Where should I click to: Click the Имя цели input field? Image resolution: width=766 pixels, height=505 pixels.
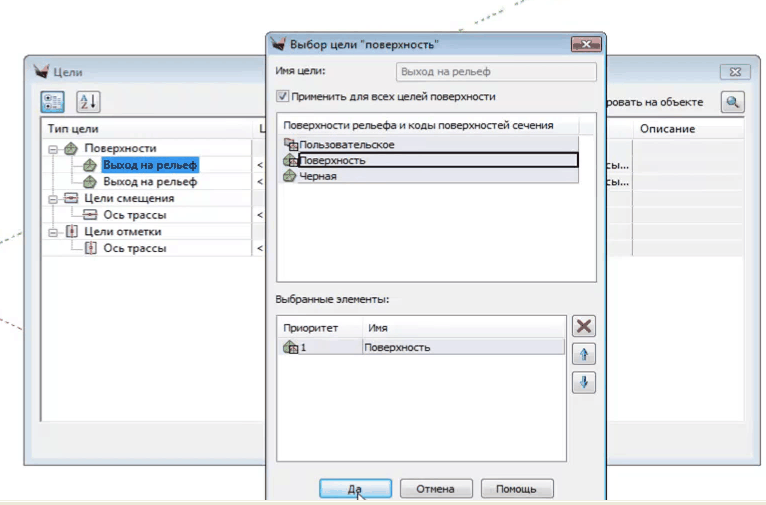pyautogui.click(x=495, y=72)
